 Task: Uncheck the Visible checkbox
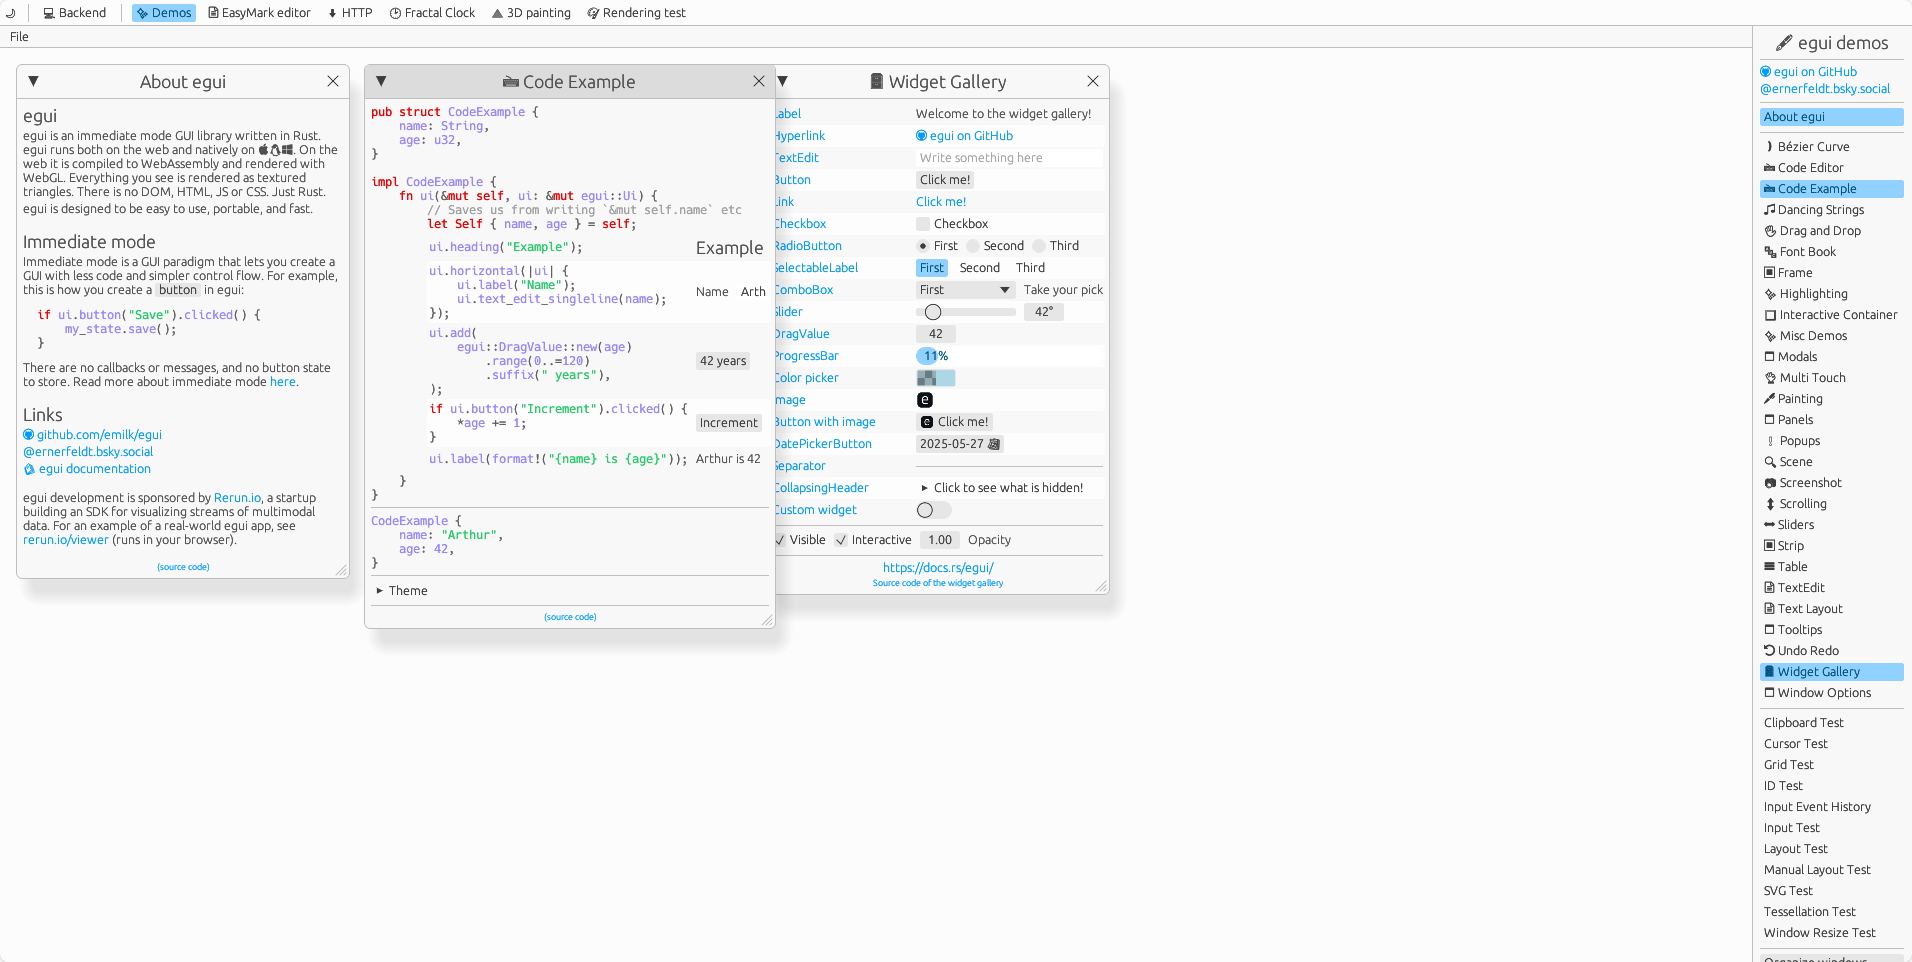tap(800, 540)
